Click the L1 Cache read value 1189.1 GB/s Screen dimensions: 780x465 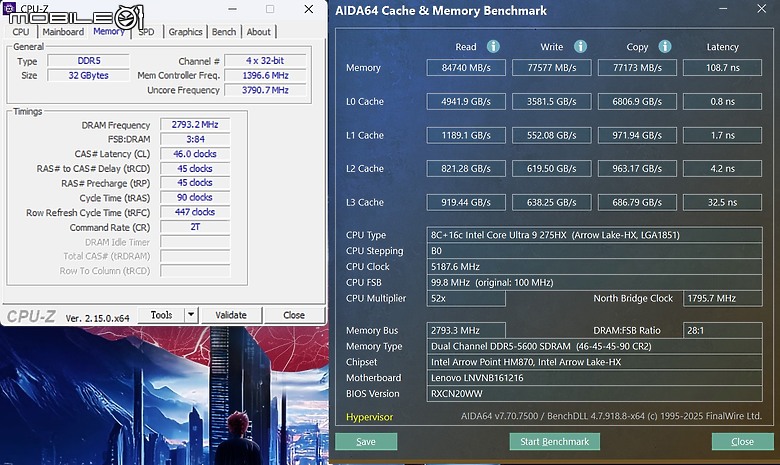(466, 135)
